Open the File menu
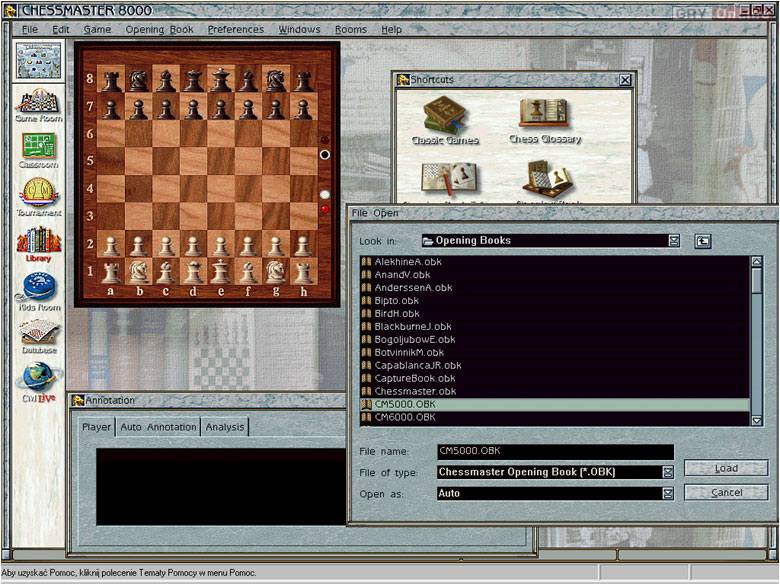Viewport: 780px width, 585px height. (x=30, y=29)
